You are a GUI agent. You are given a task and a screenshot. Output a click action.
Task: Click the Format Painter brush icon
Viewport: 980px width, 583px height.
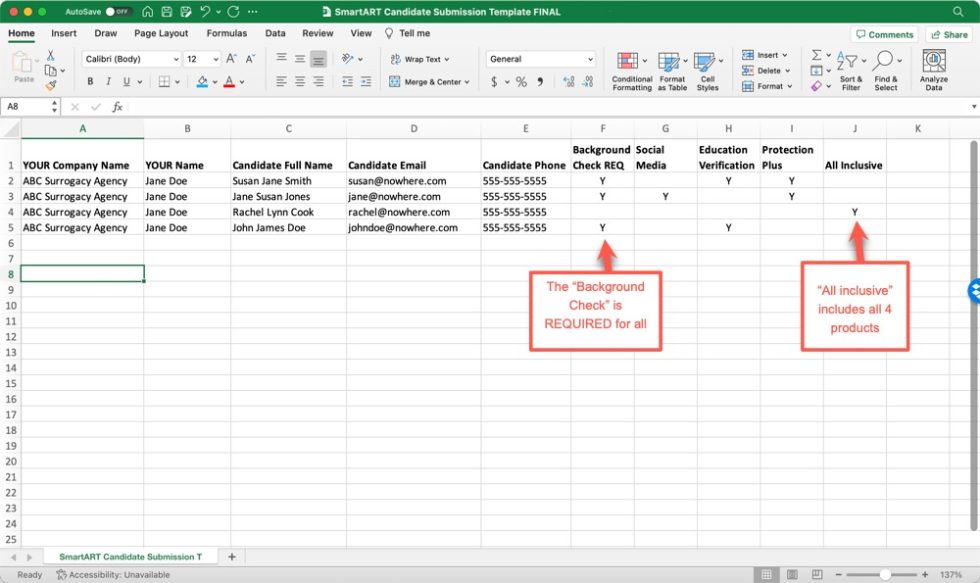click(51, 86)
